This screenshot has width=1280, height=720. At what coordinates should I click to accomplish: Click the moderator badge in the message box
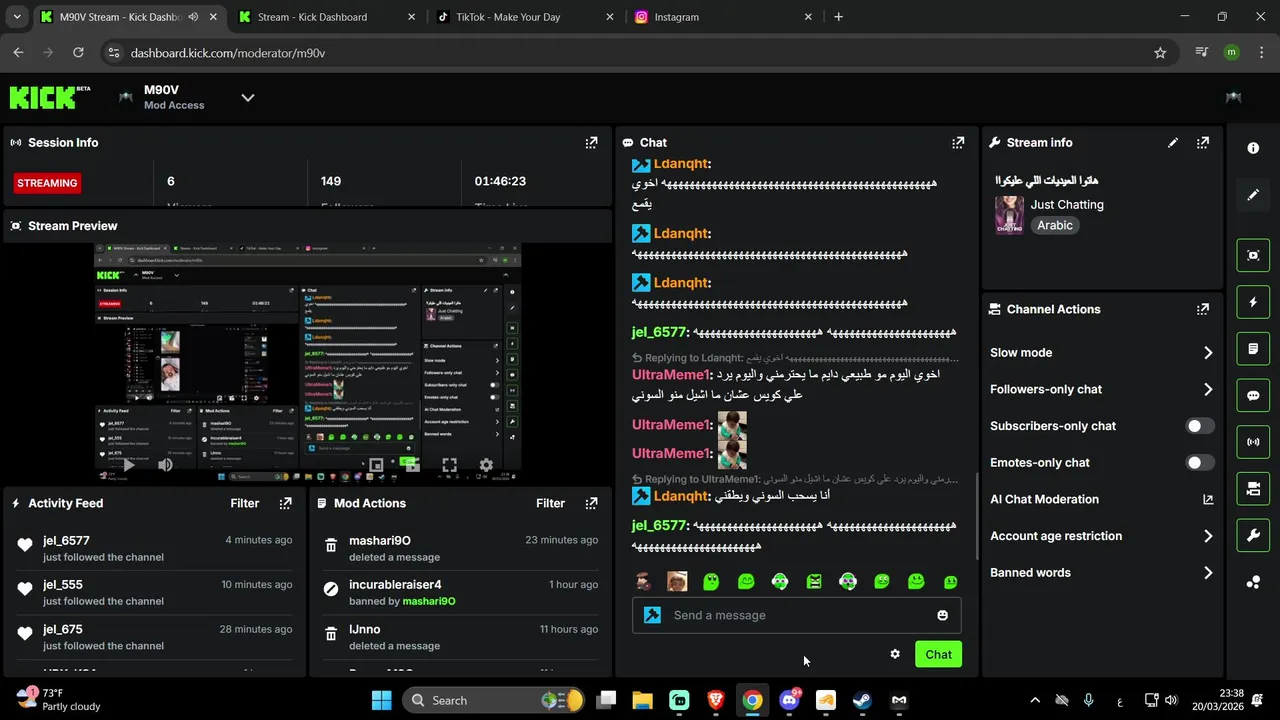(x=653, y=615)
